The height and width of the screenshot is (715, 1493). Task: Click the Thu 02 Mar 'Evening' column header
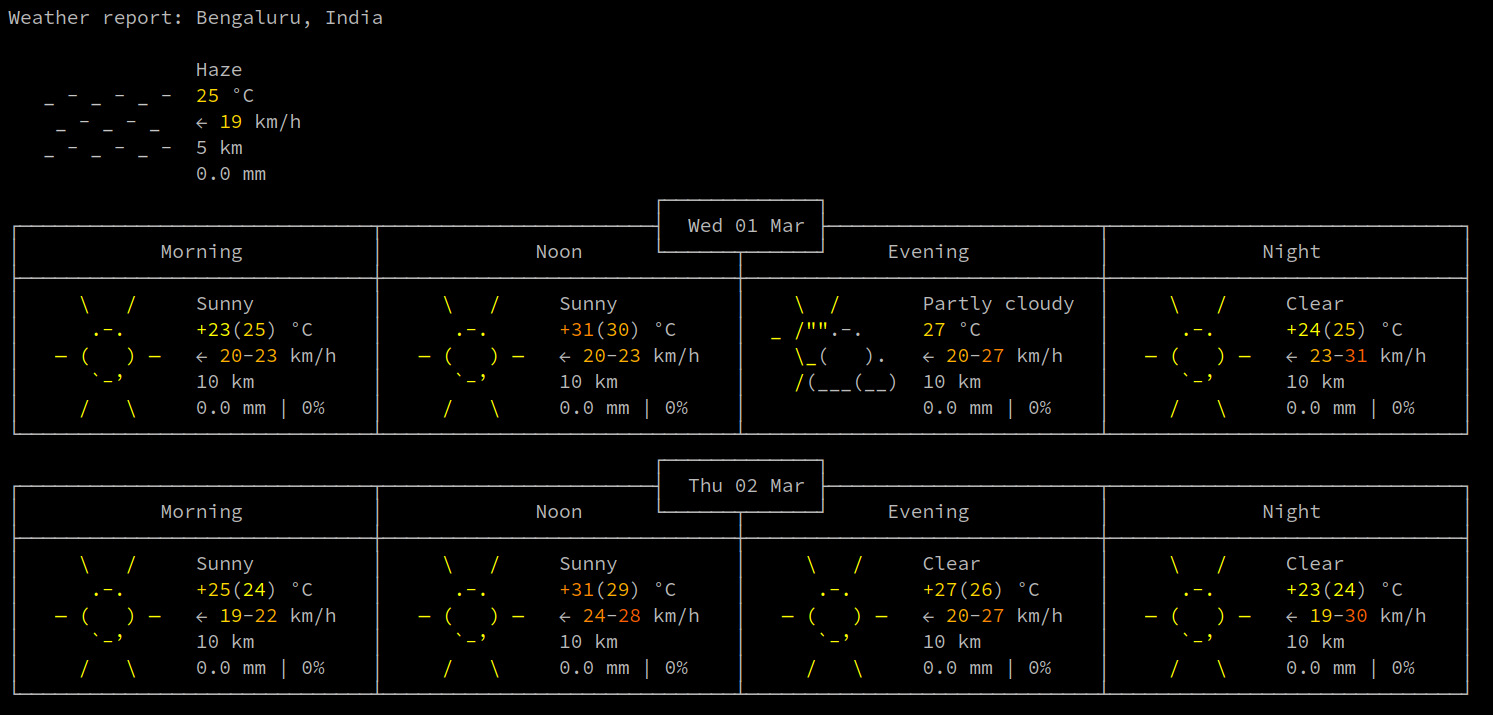tap(929, 512)
